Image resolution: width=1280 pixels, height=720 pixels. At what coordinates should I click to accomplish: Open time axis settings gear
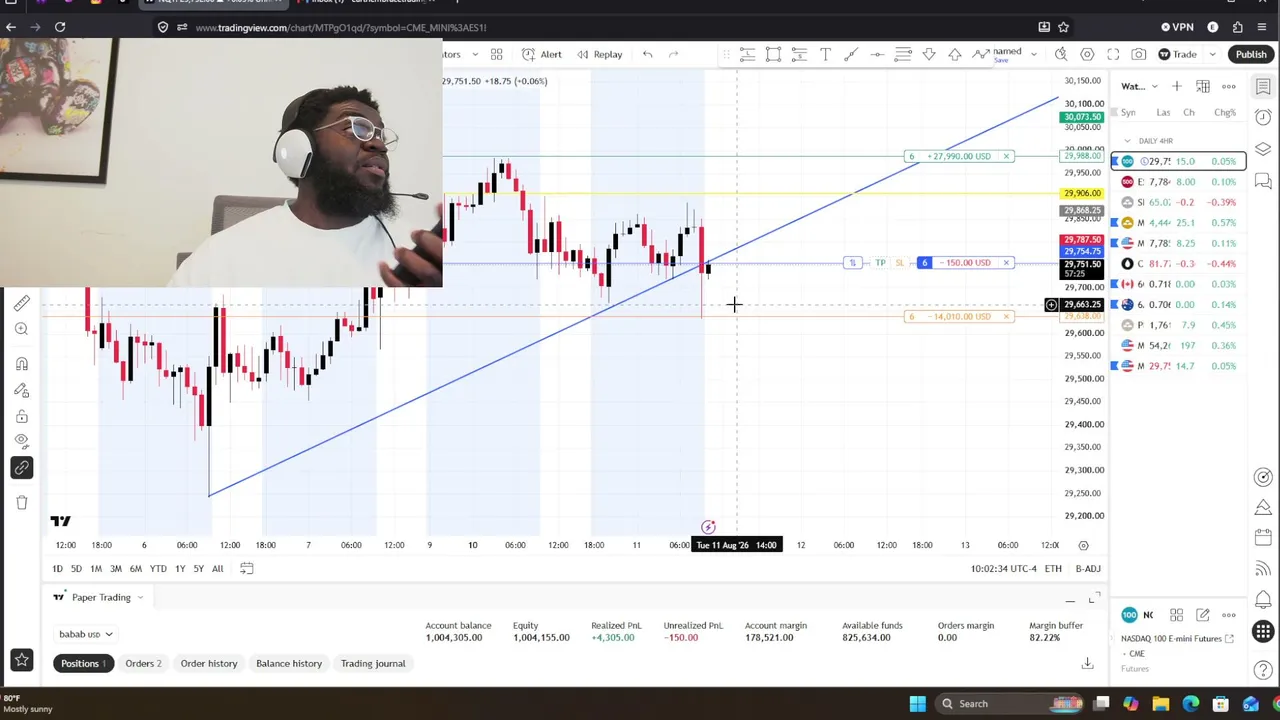[1083, 545]
